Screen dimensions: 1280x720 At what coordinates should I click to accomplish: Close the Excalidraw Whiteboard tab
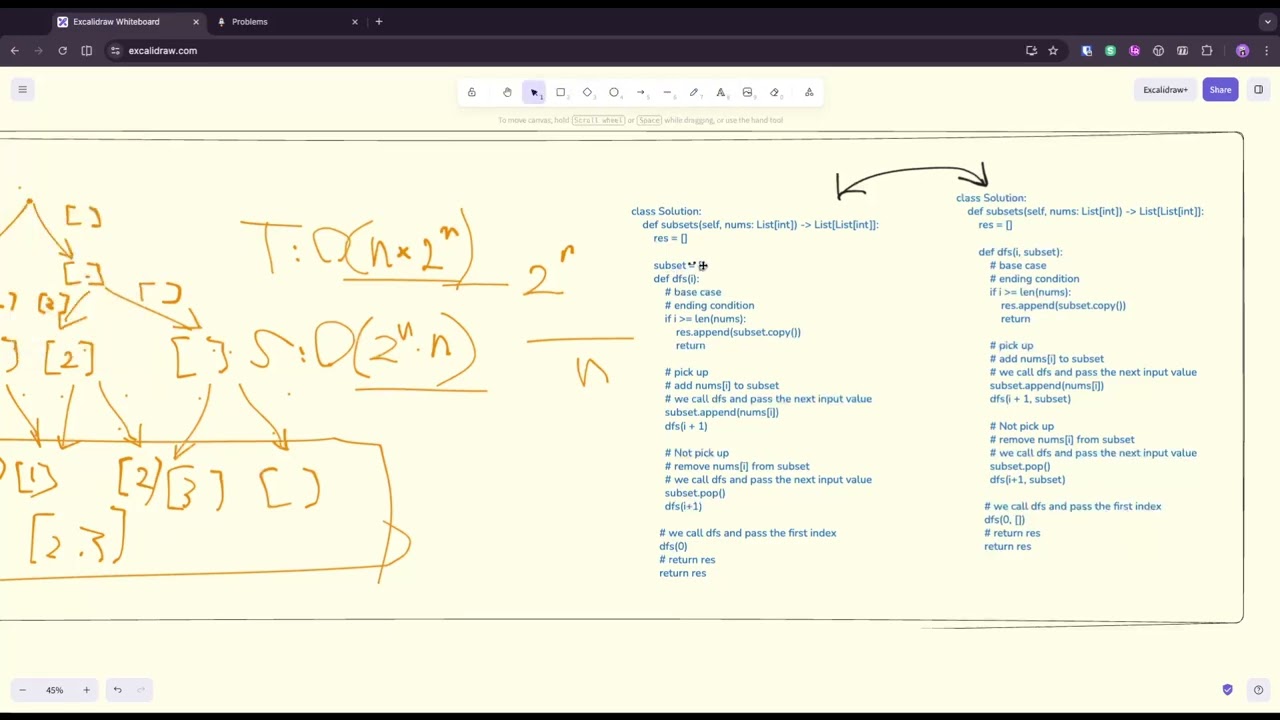pos(196,21)
